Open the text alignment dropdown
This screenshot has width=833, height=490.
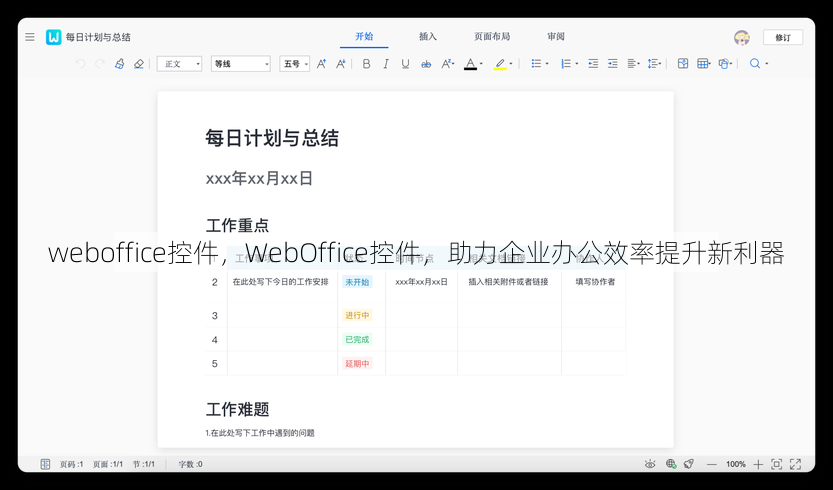pyautogui.click(x=633, y=64)
